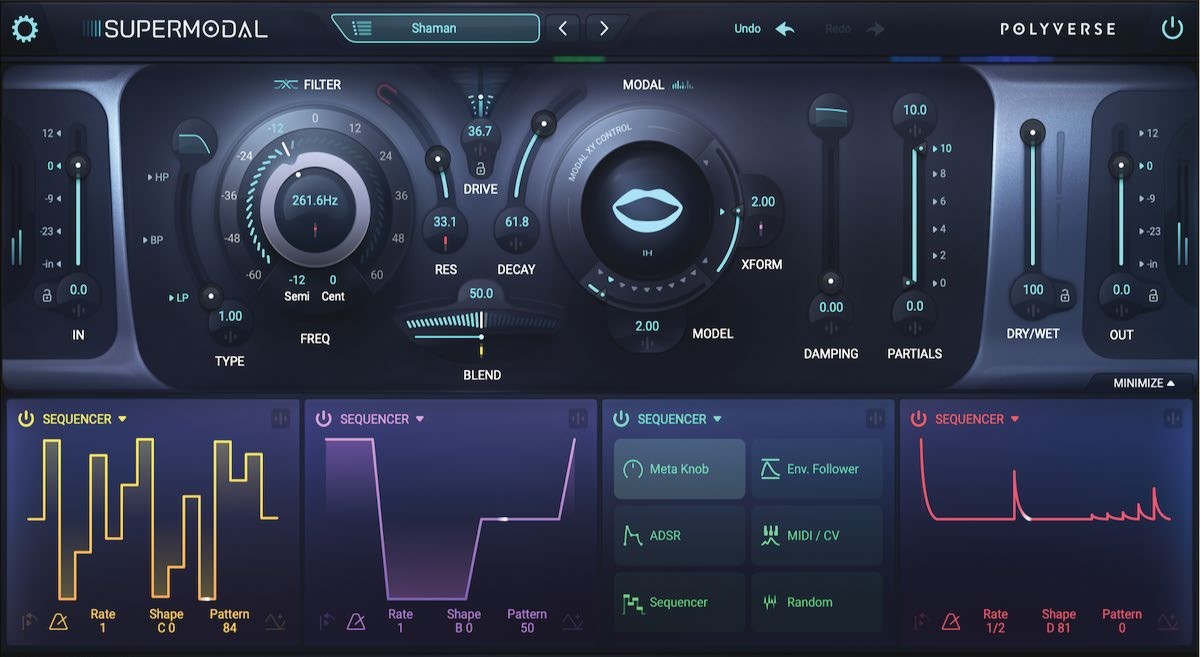Click the low-pass filter shape icon
Viewport: 1200px width, 657px height.
(195, 144)
